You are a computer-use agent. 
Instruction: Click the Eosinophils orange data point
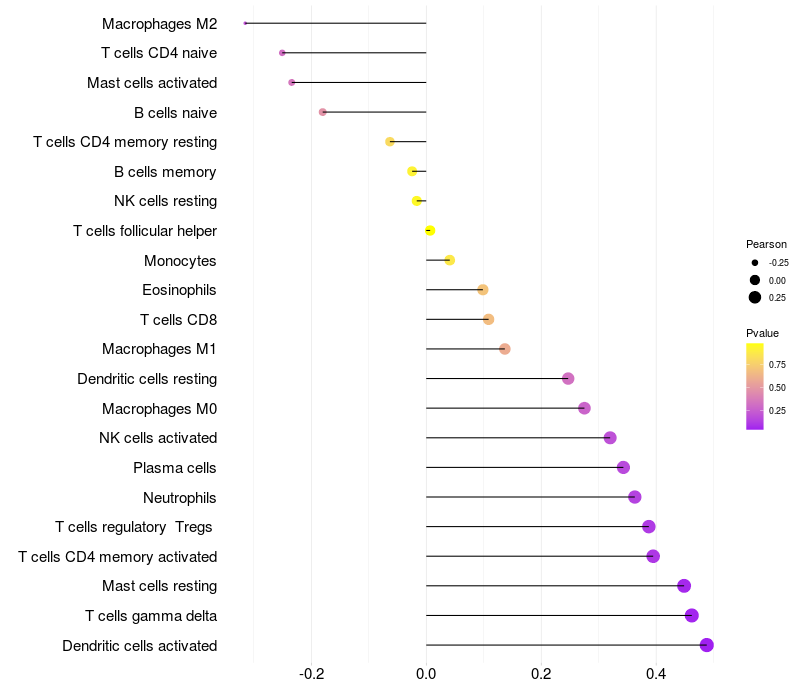coord(483,290)
